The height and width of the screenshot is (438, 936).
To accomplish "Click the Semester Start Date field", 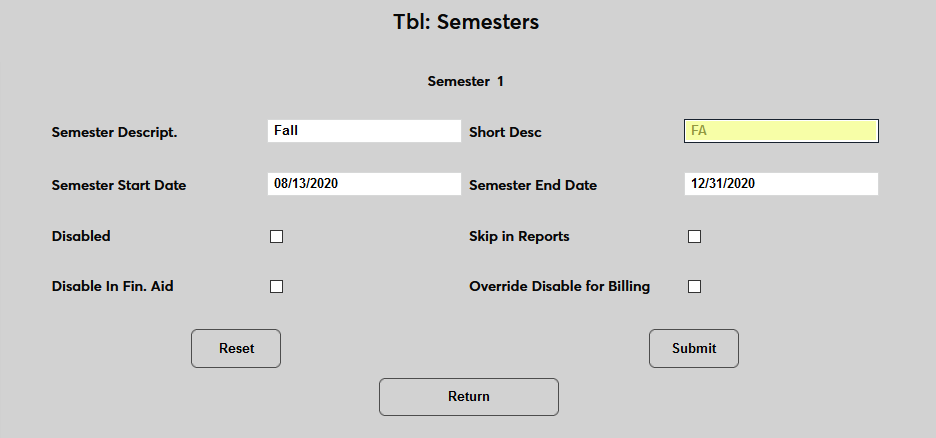I will click(364, 184).
